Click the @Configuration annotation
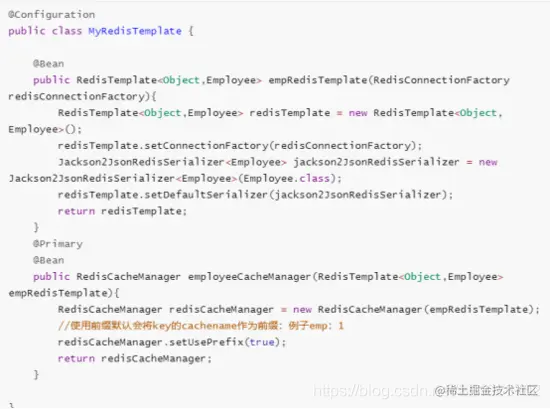This screenshot has height=409, width=550. coord(52,15)
